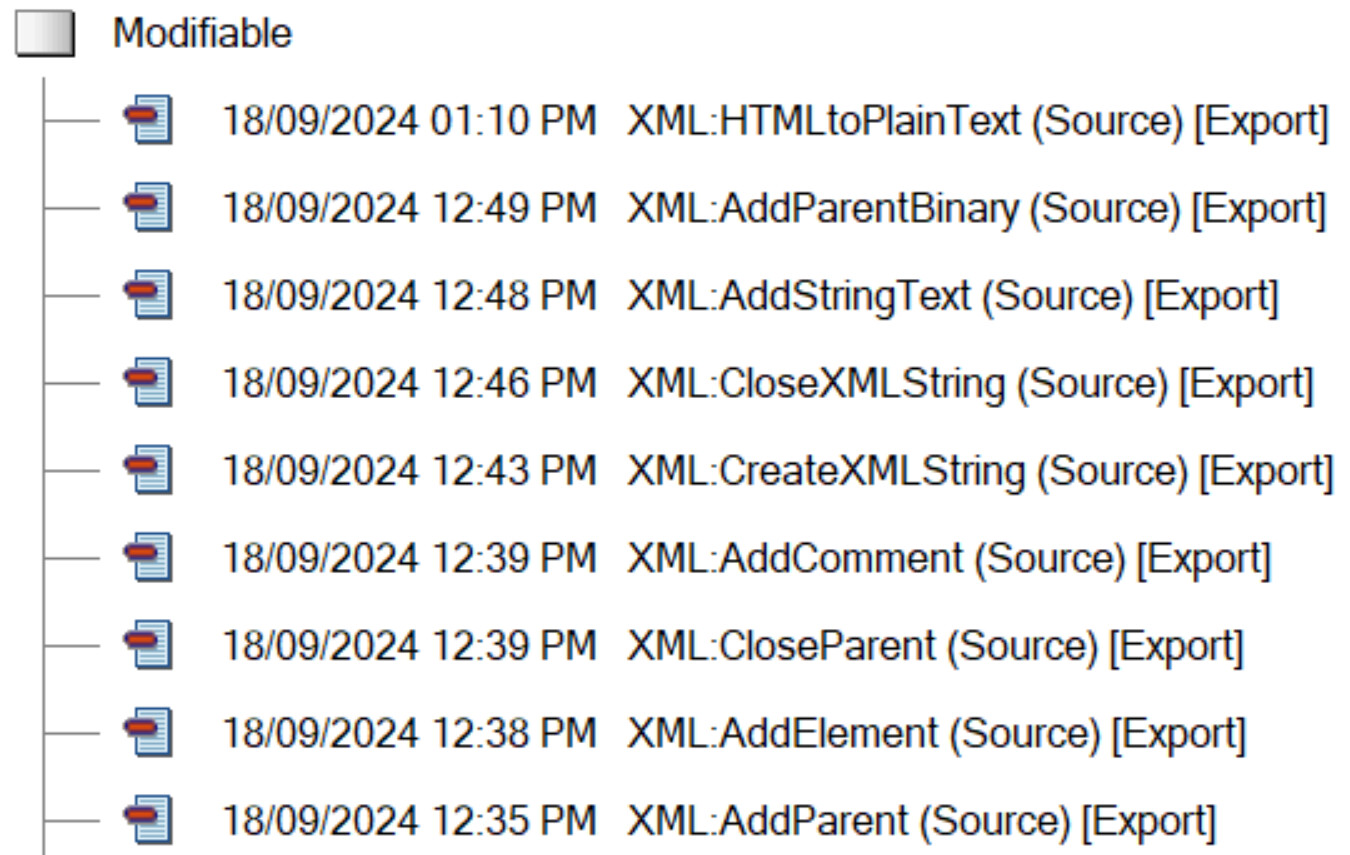Viewport: 1350px width, 855px height.
Task: Open the XML:AddStringText (Source) item
Action: 951,296
